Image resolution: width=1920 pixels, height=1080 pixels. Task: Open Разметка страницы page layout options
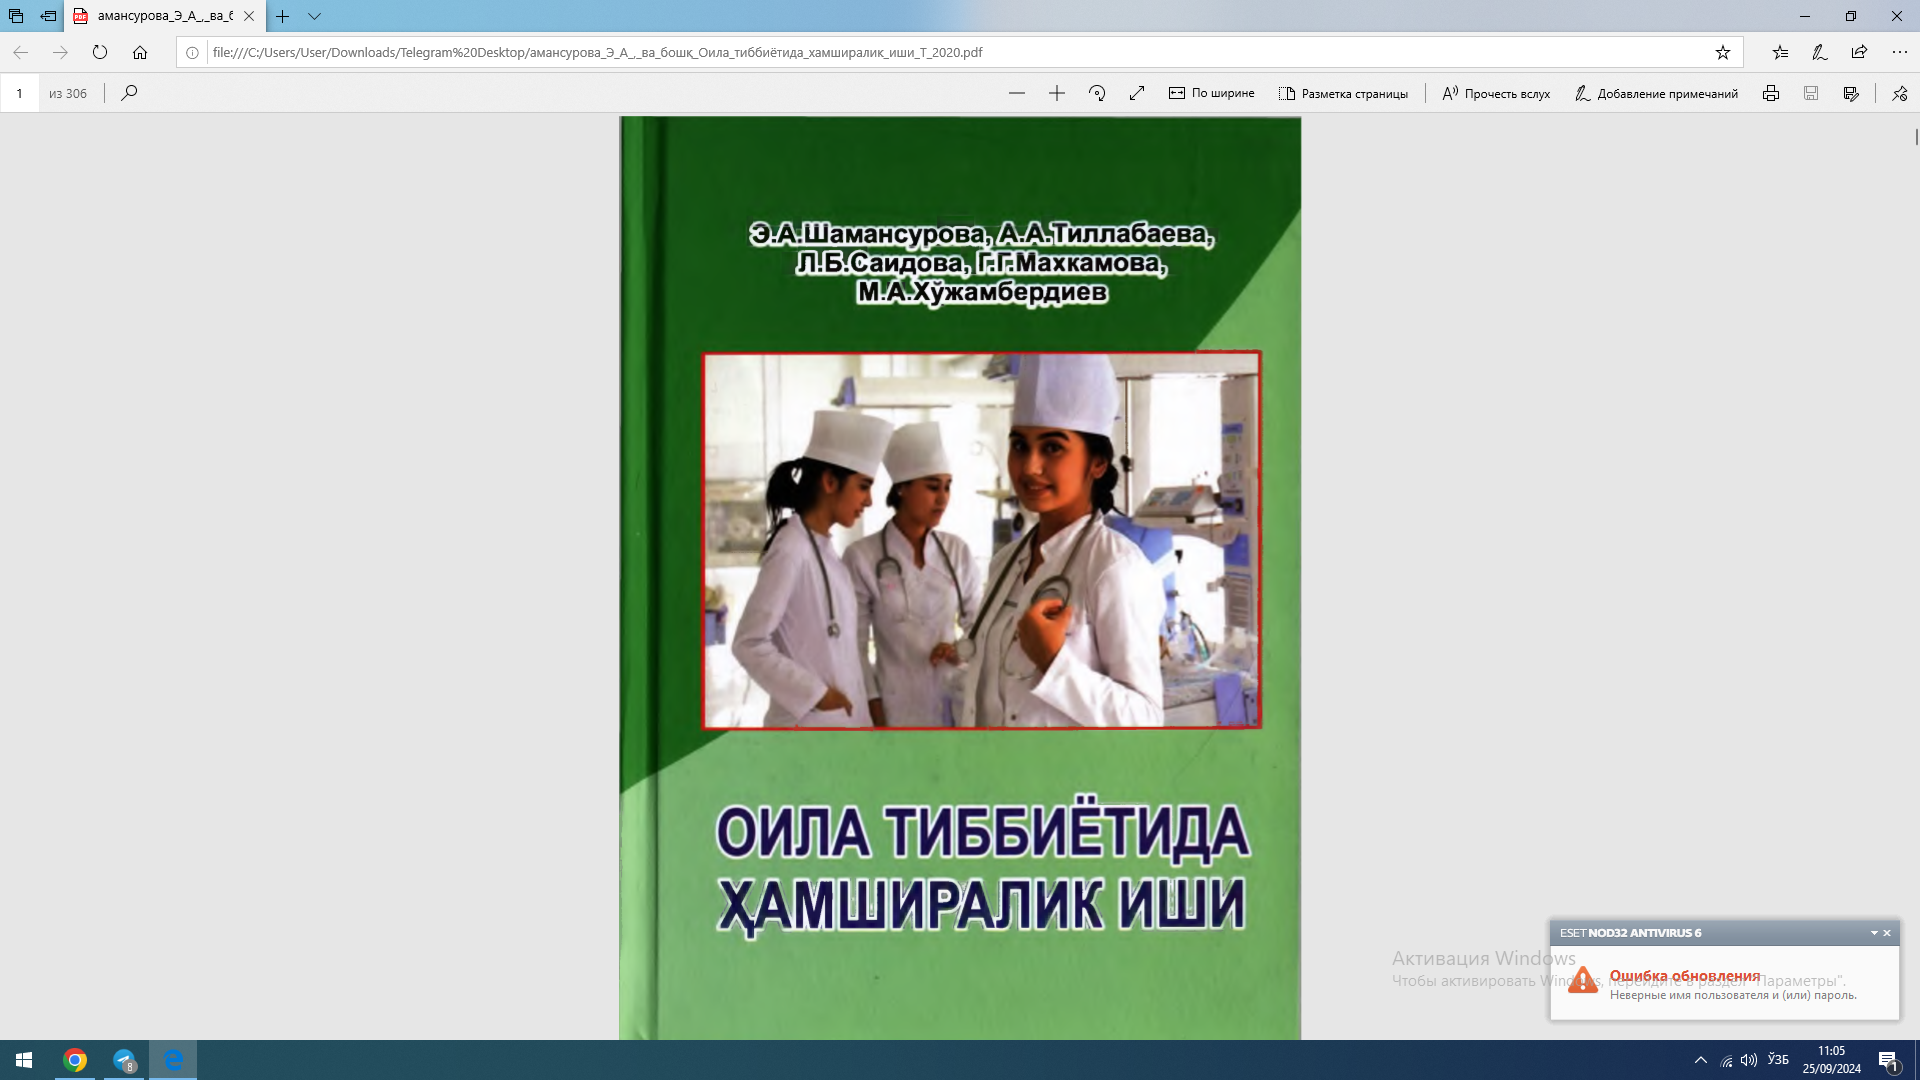(1343, 93)
